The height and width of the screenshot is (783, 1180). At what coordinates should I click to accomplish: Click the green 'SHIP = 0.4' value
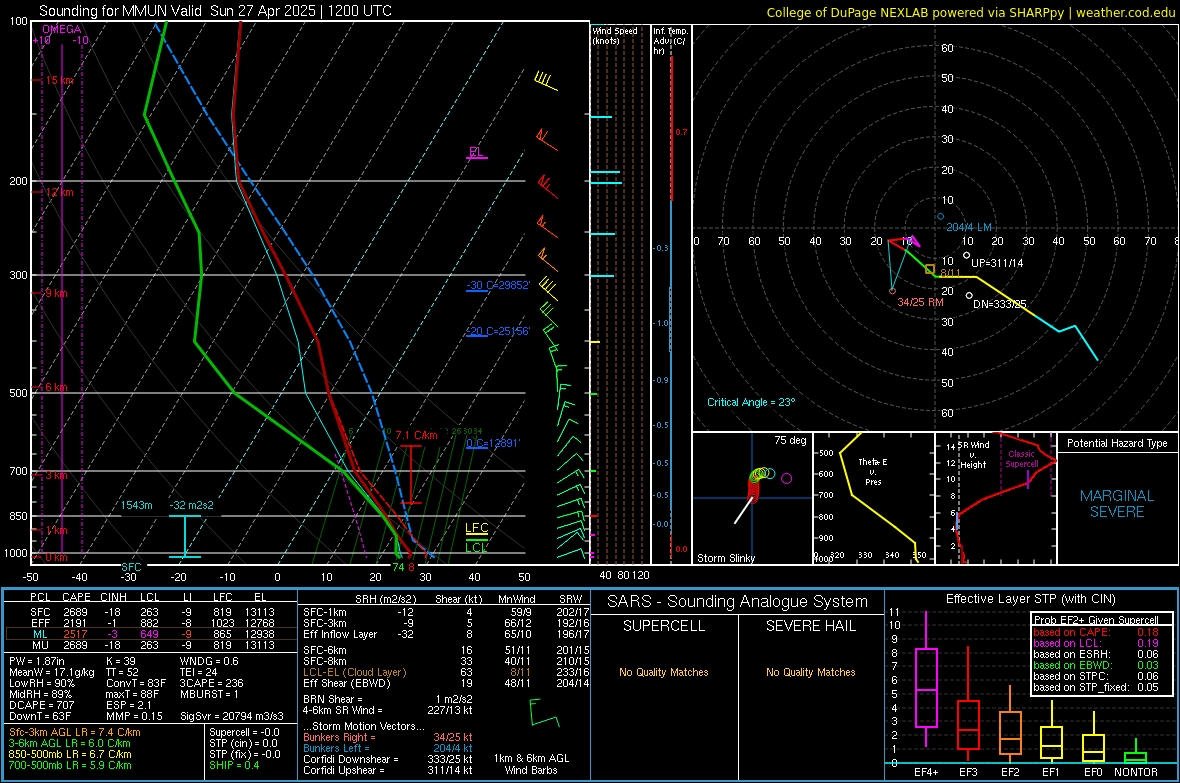pyautogui.click(x=234, y=766)
